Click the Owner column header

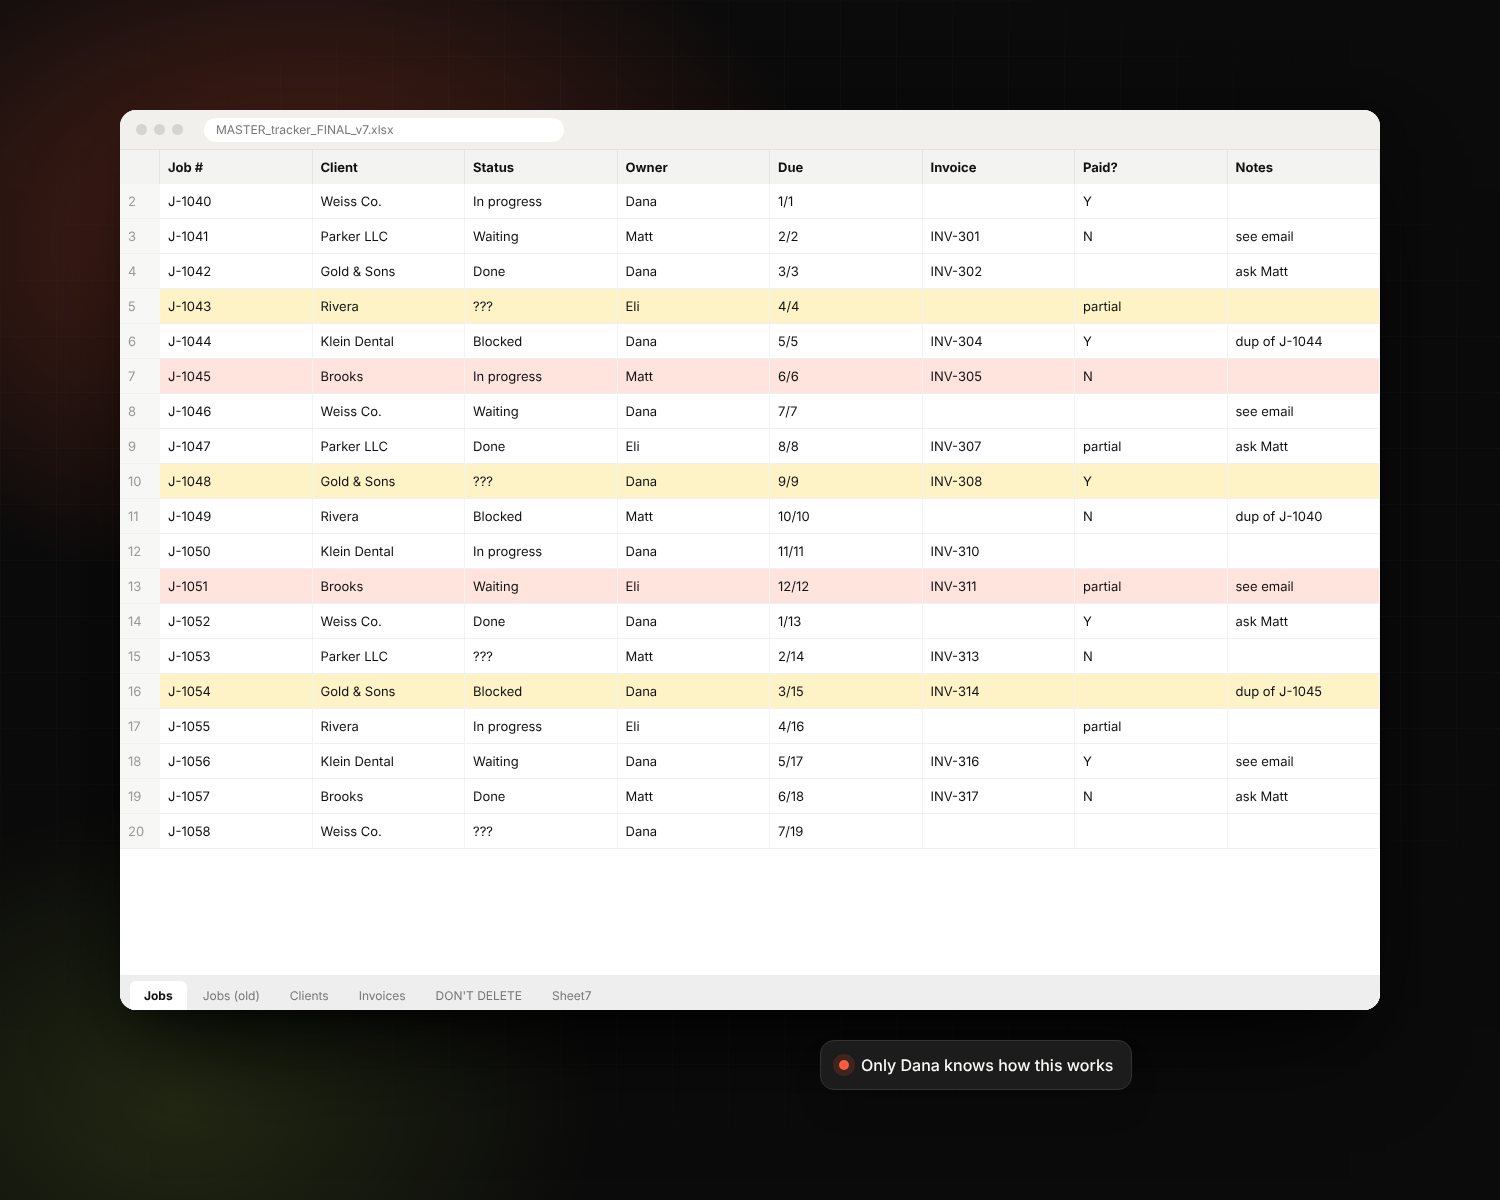click(x=693, y=167)
